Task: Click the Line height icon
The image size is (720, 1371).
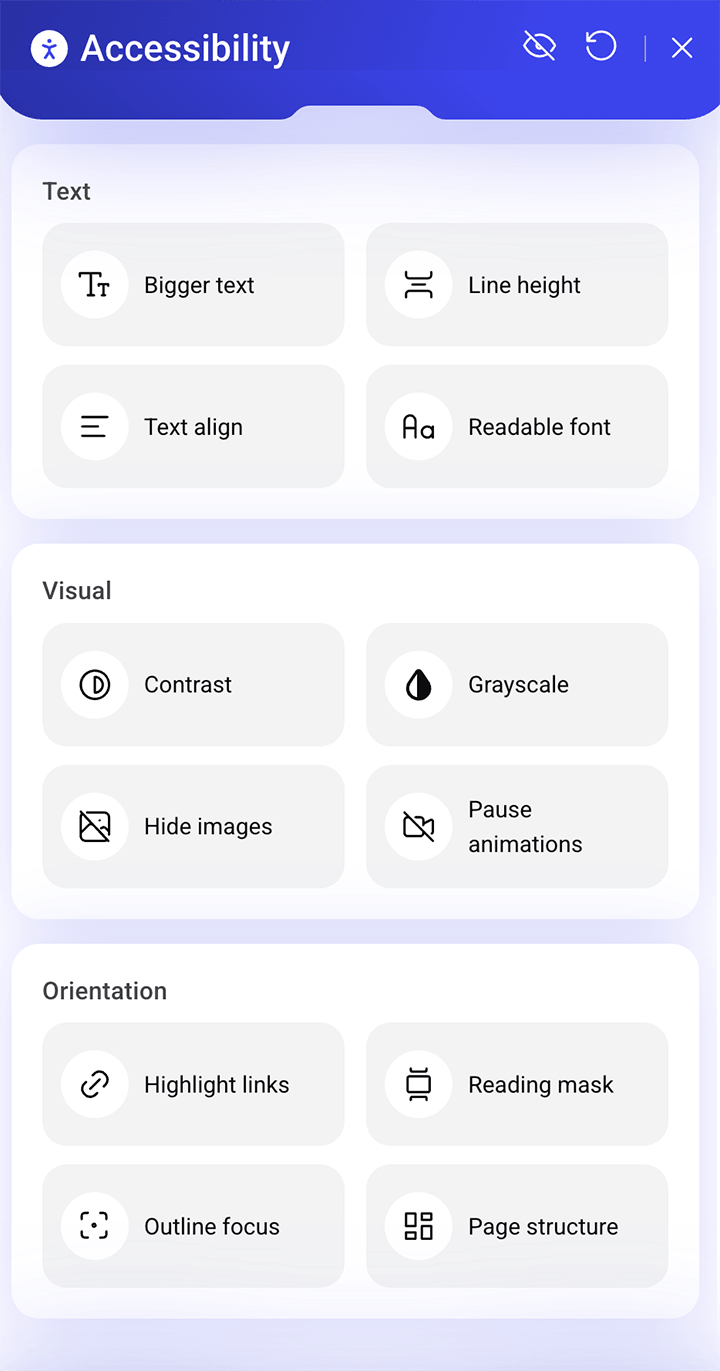Action: pyautogui.click(x=418, y=285)
